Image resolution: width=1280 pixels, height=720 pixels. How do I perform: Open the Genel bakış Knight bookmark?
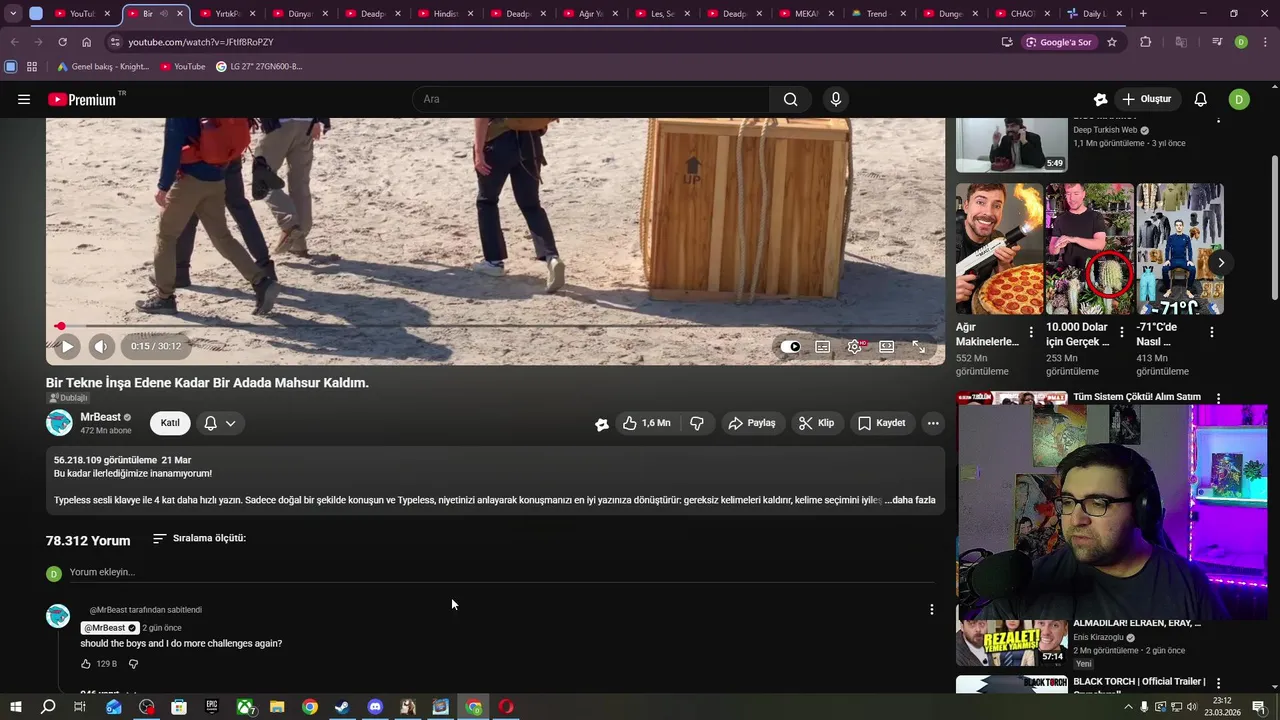pos(103,67)
